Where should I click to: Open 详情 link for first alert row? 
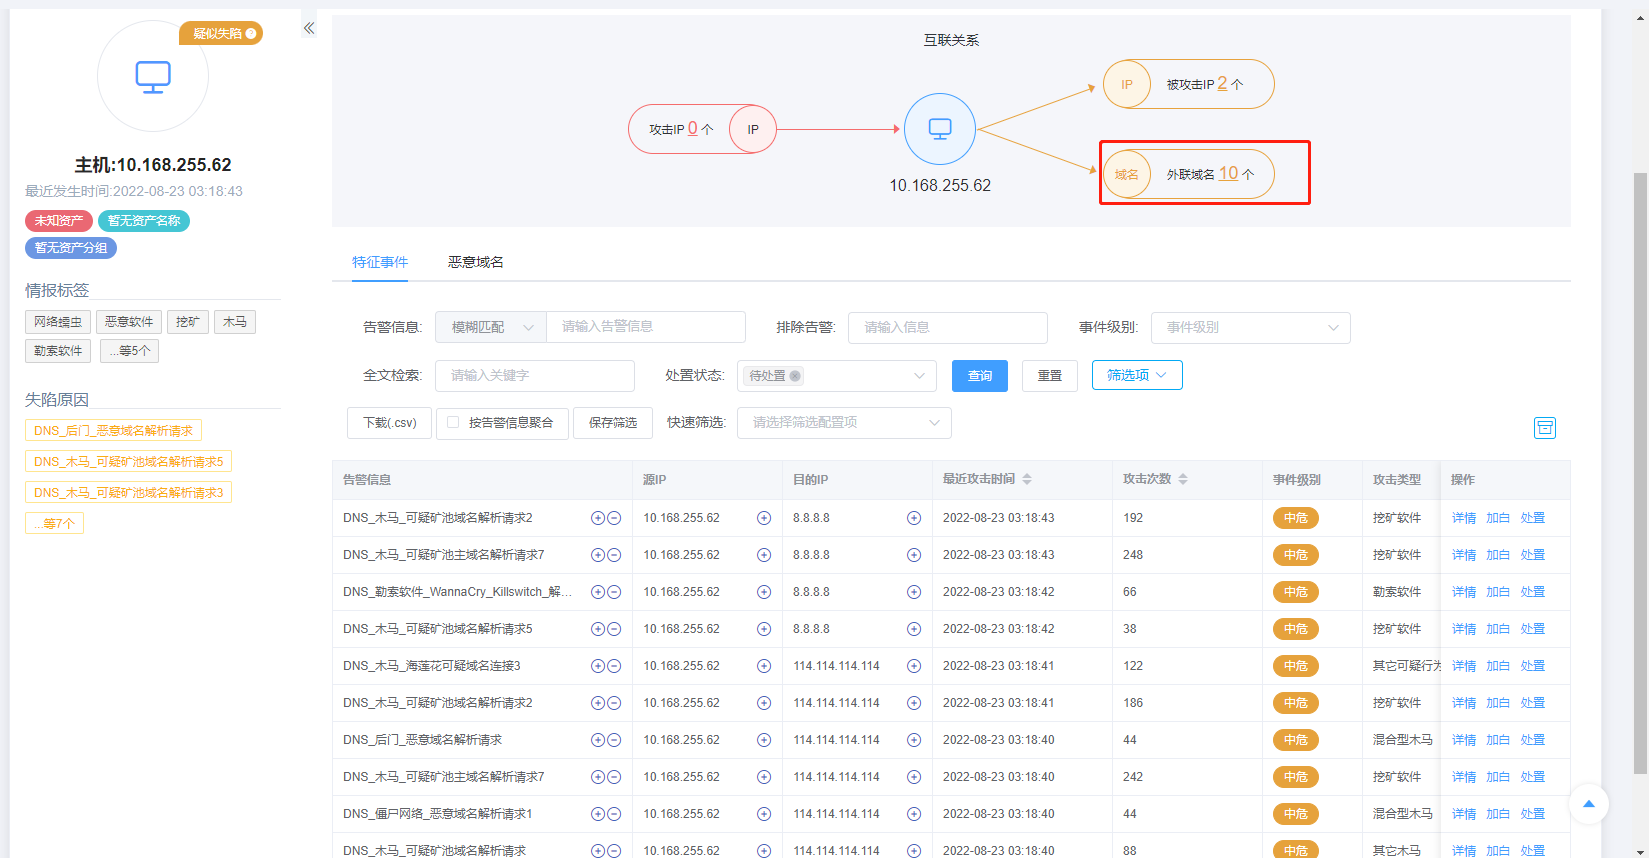[x=1463, y=518]
